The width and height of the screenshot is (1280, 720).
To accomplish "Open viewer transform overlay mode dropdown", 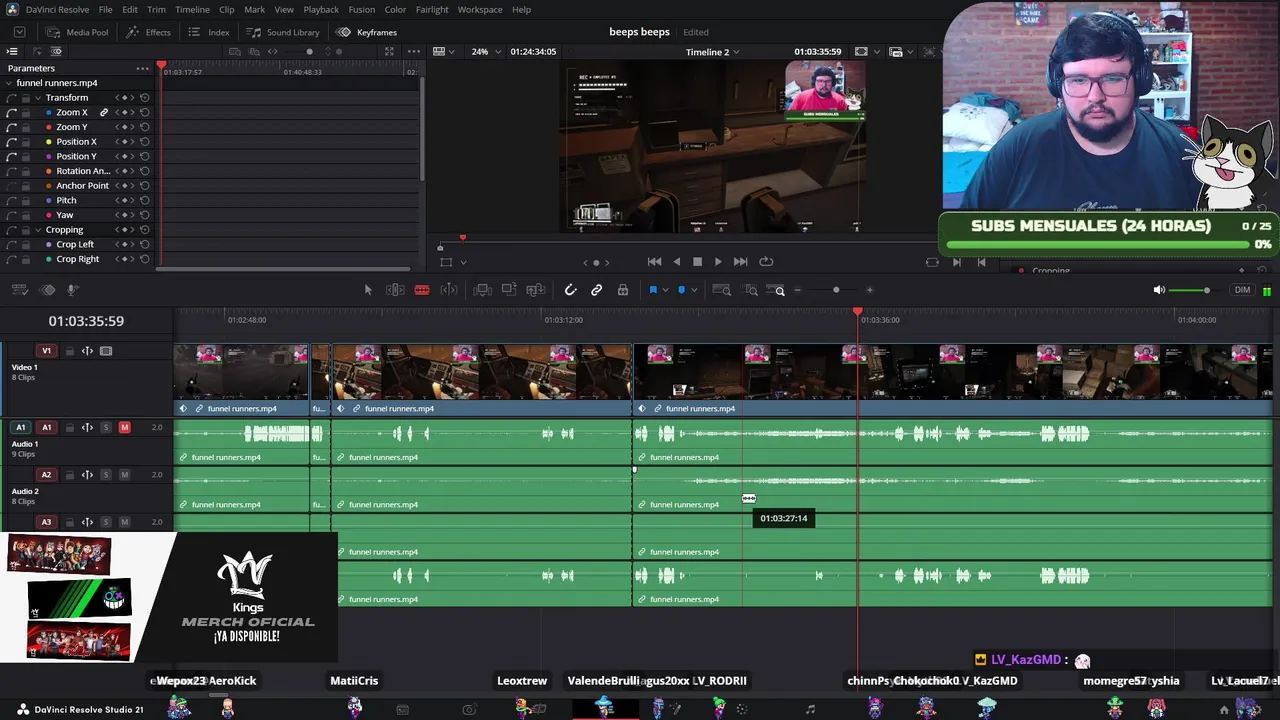I will (x=463, y=262).
